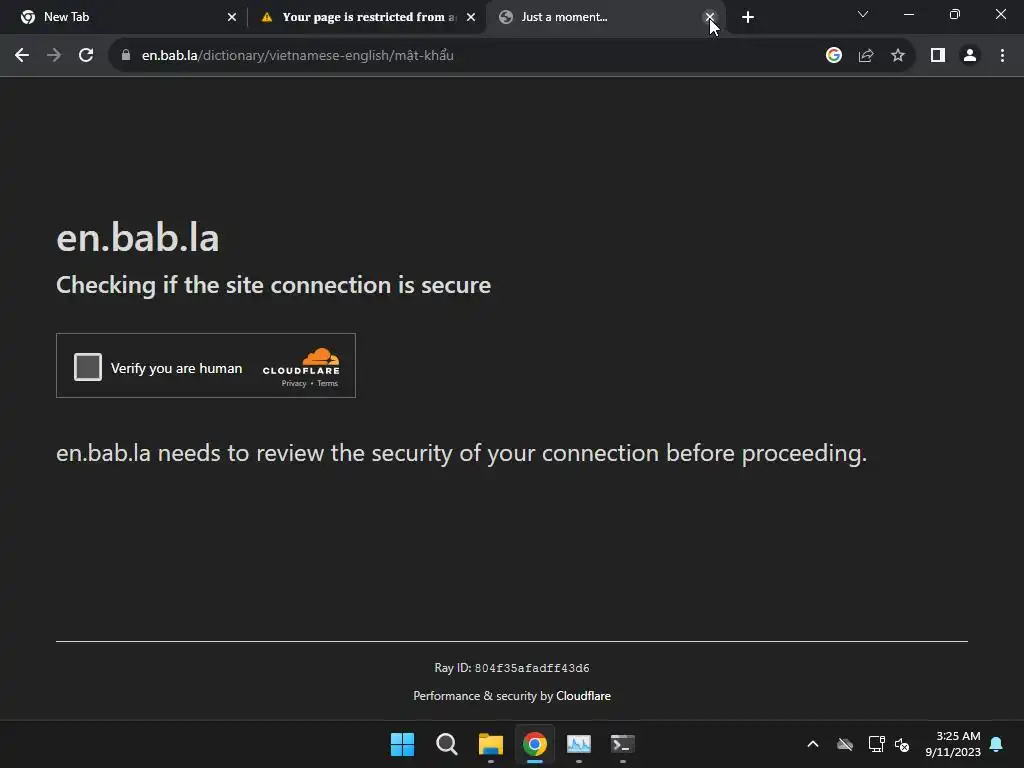The width and height of the screenshot is (1024, 768).
Task: Open the Chrome profile menu
Action: pyautogui.click(x=970, y=56)
